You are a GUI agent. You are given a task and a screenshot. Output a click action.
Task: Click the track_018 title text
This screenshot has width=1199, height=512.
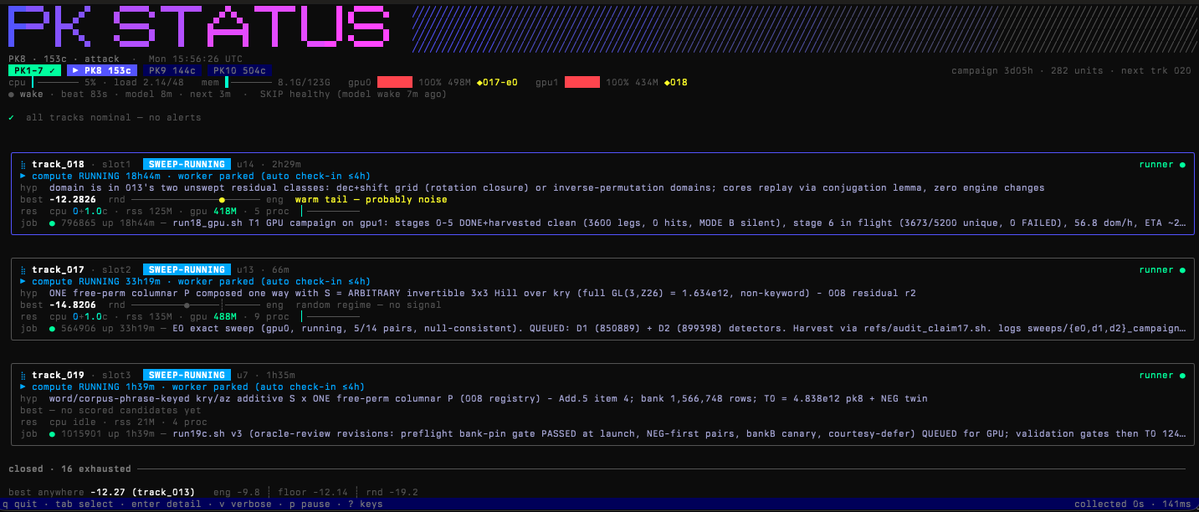[57, 165]
